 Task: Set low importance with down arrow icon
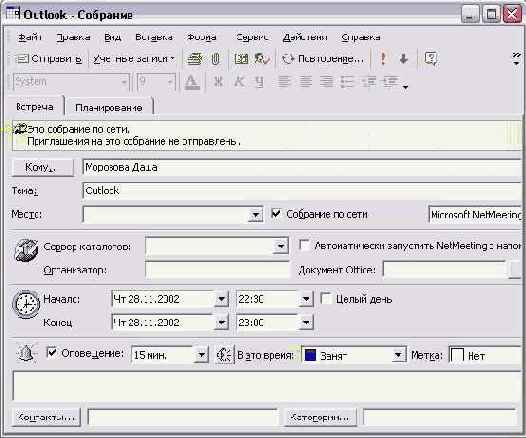(x=404, y=59)
